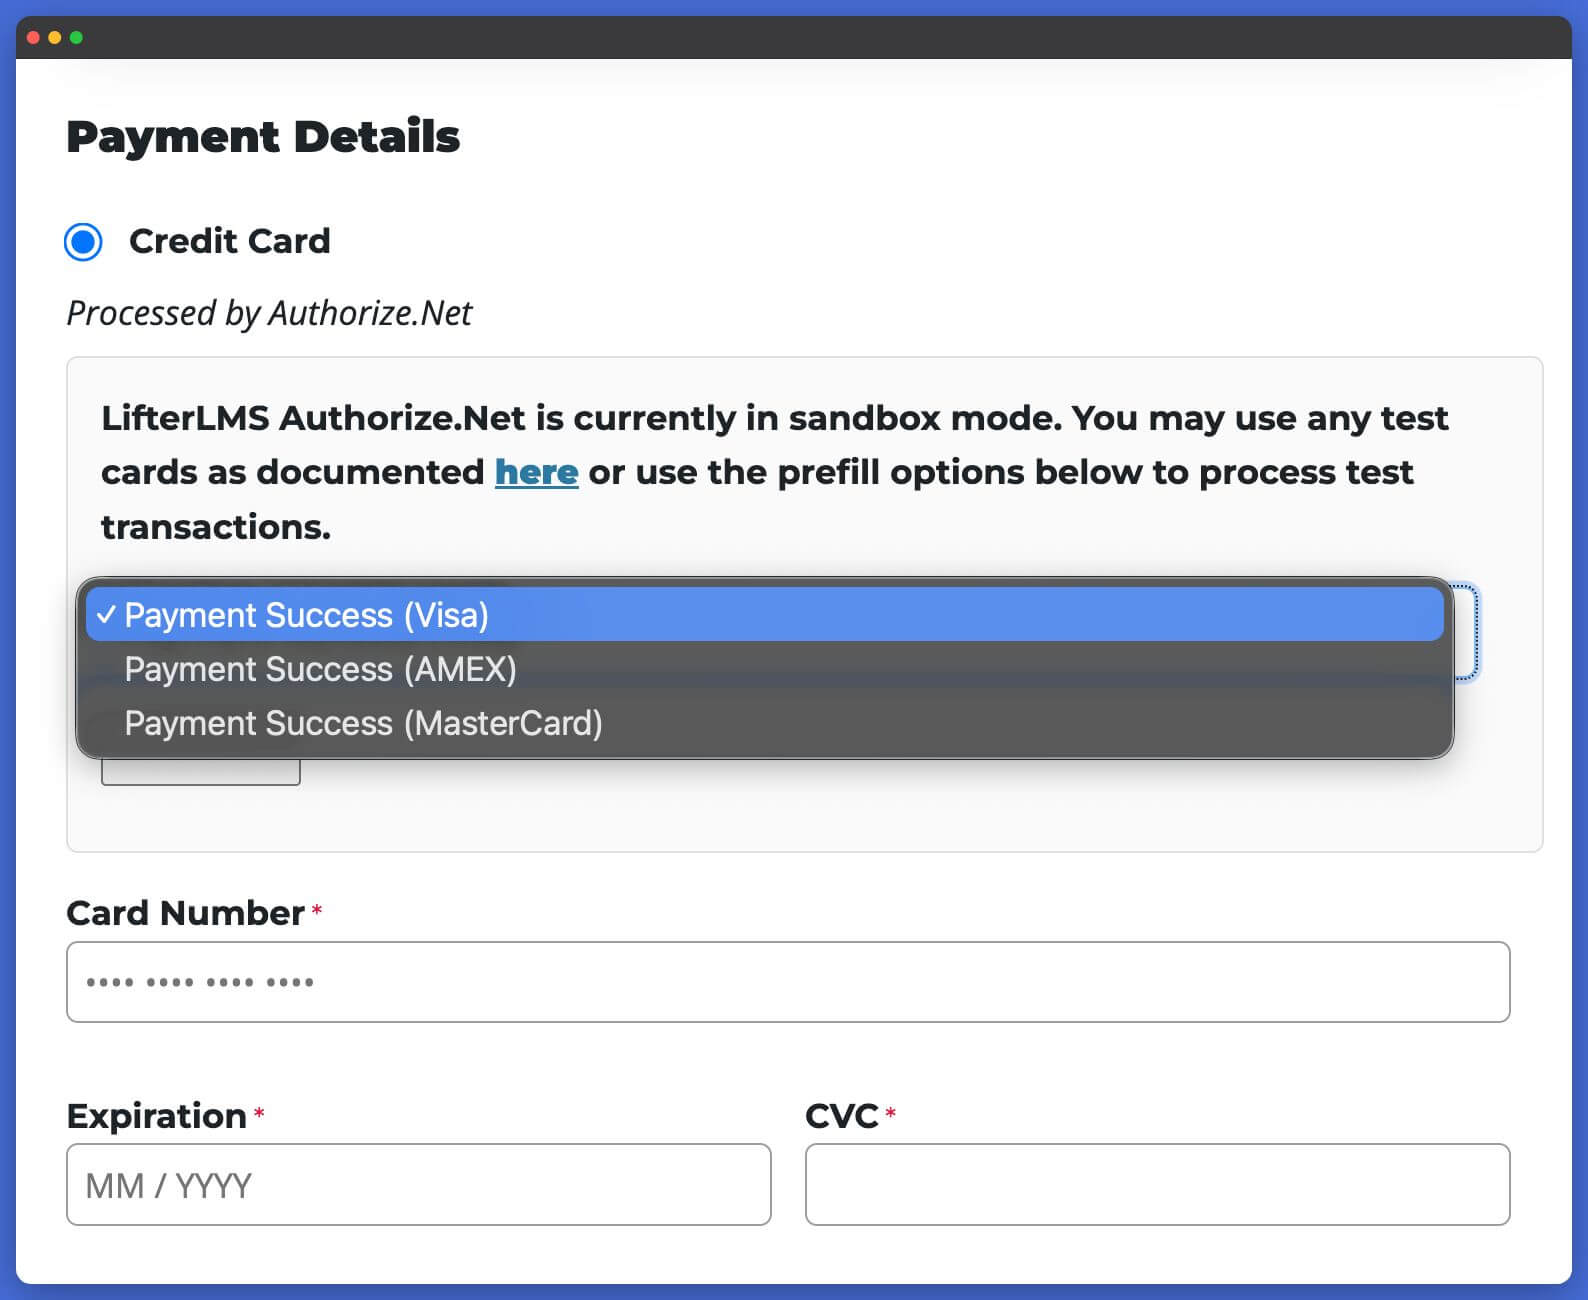Click the 'CVC' field label
This screenshot has height=1300, width=1588.
(x=842, y=1115)
